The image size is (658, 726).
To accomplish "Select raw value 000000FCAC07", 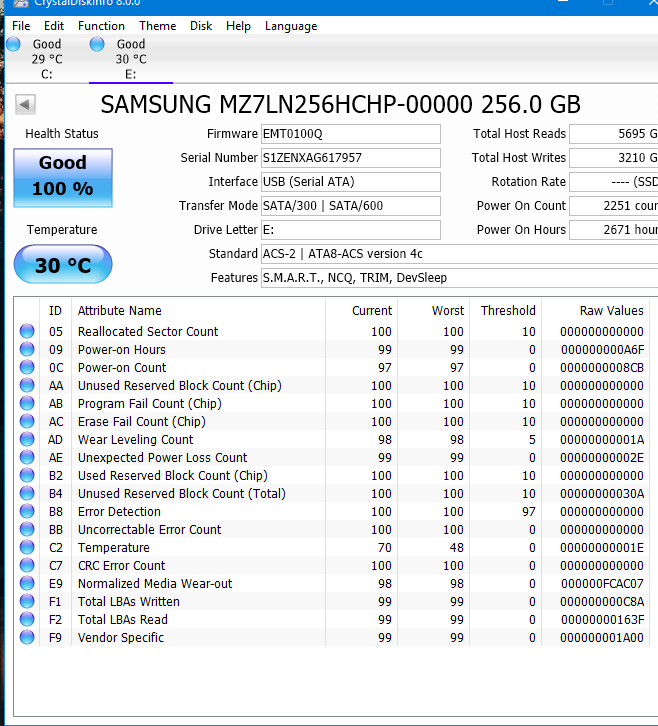I will pos(602,584).
